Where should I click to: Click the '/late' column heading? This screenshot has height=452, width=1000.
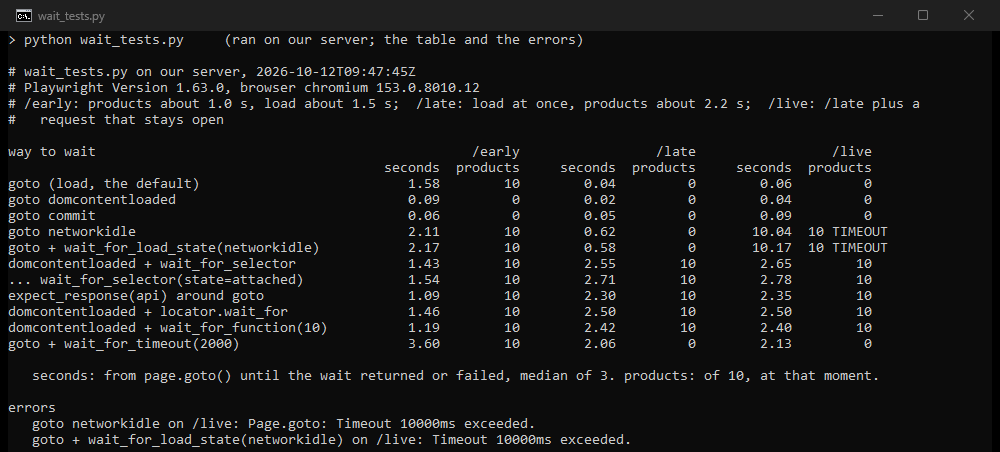click(675, 152)
